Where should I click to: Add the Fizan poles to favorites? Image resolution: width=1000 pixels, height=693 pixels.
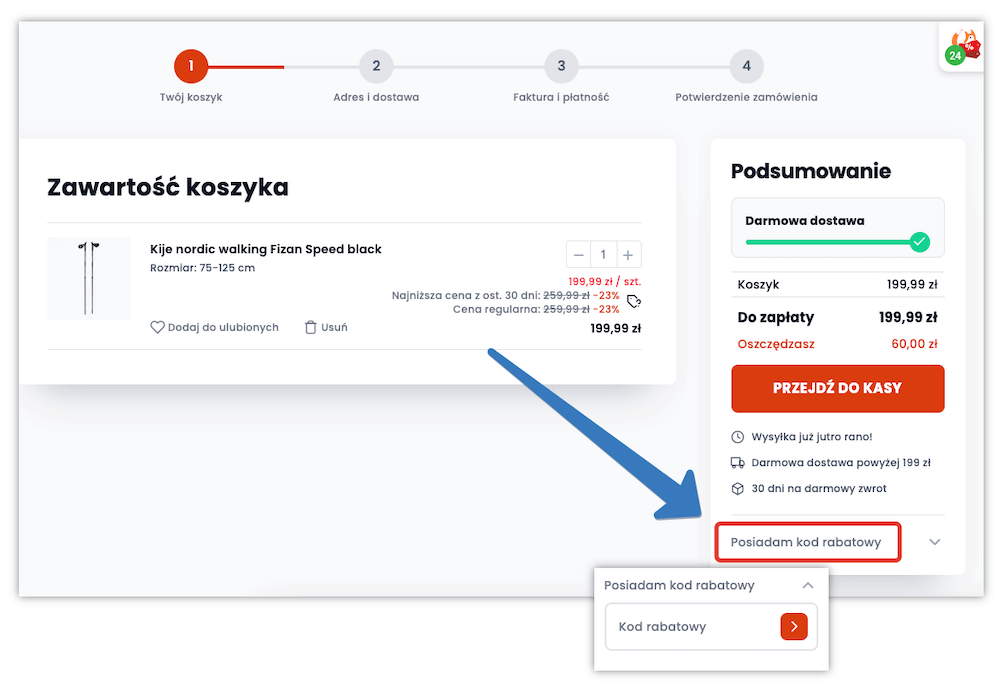(214, 327)
